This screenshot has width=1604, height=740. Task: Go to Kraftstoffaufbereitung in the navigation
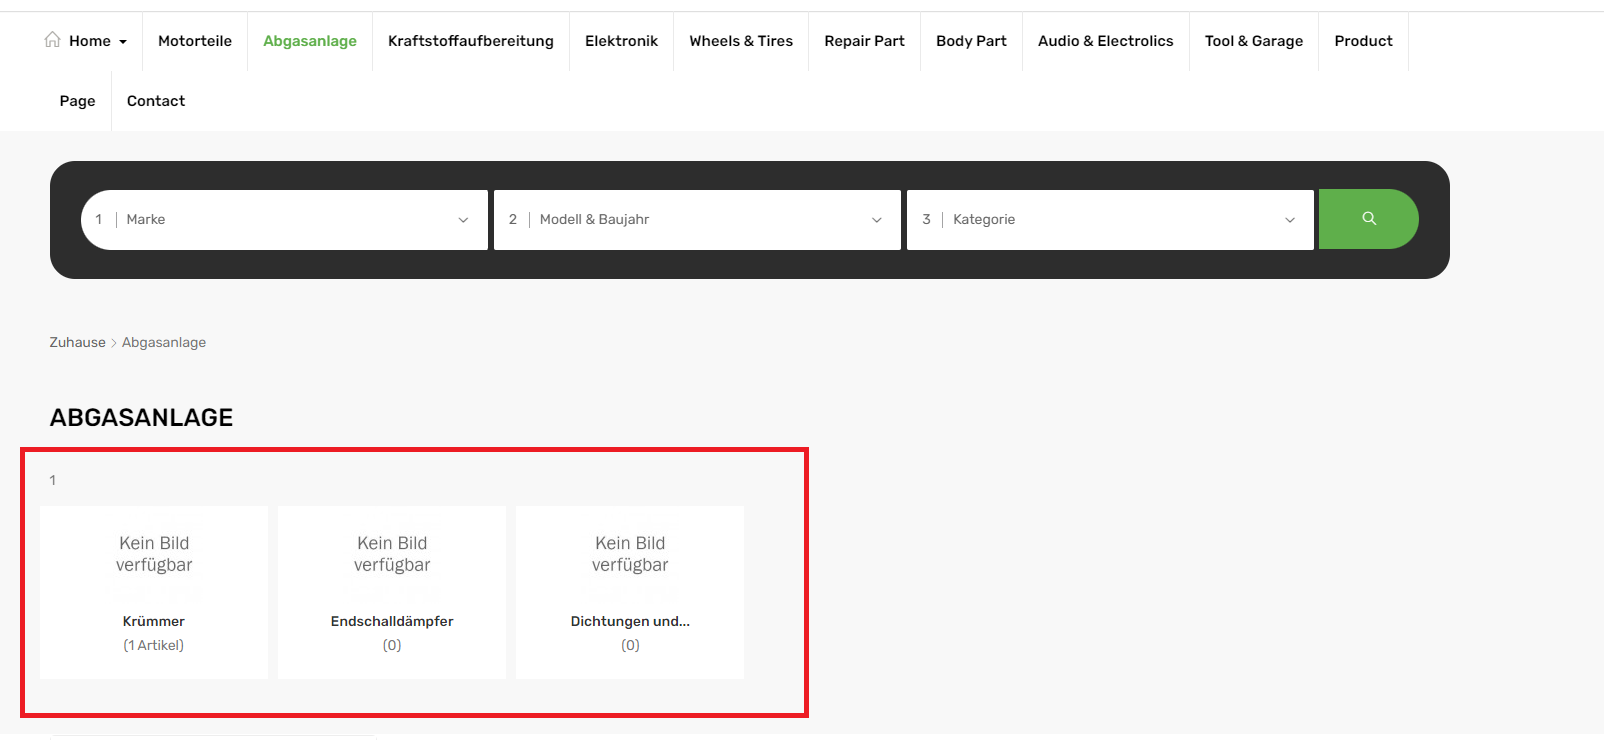[471, 41]
